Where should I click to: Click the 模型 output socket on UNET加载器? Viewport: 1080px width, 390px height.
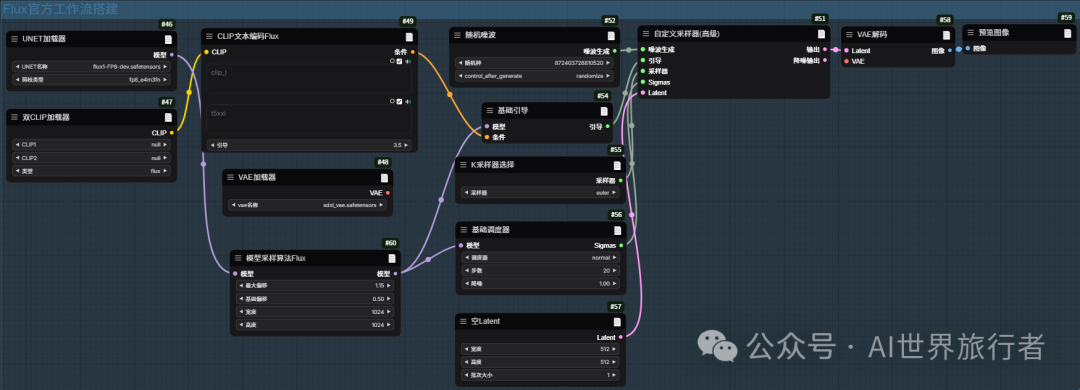point(172,54)
